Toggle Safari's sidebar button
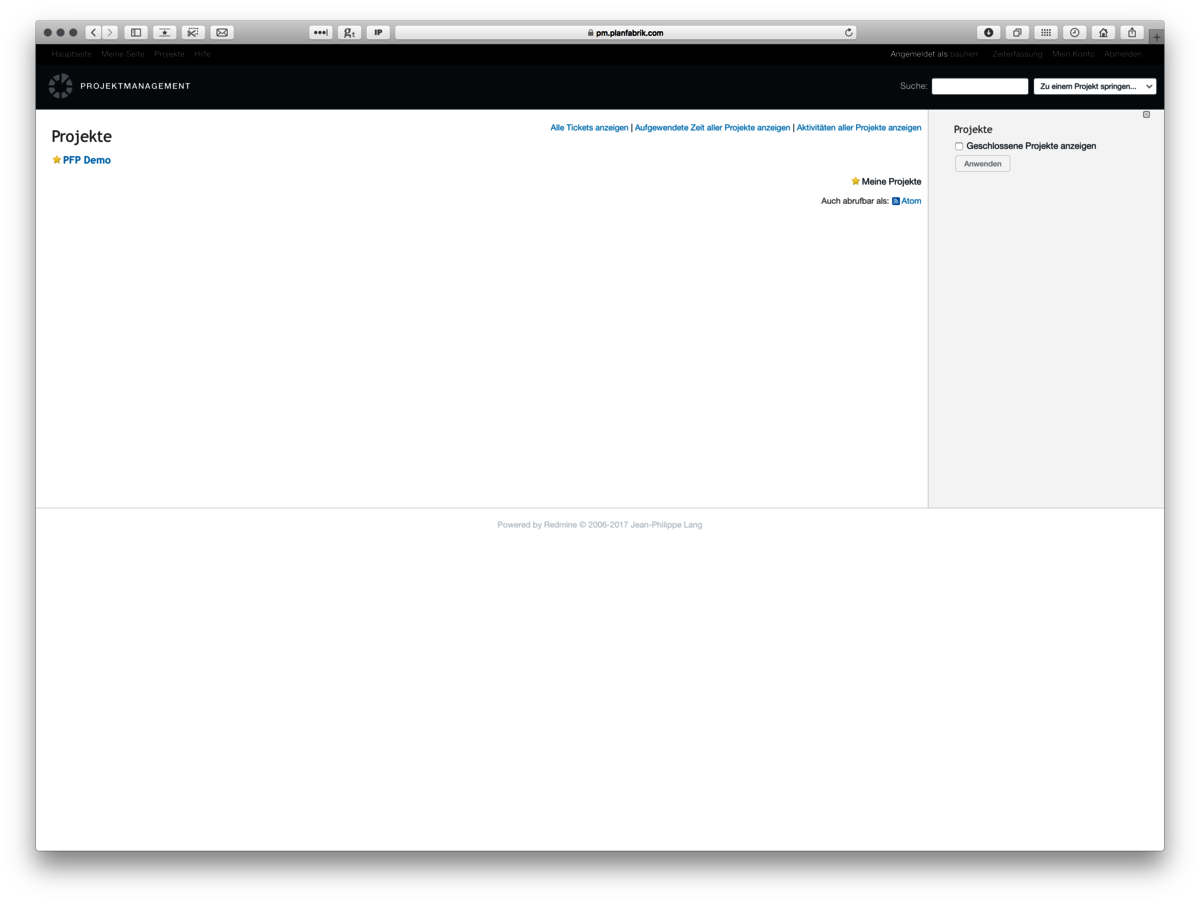Image resolution: width=1200 pixels, height=902 pixels. tap(136, 33)
